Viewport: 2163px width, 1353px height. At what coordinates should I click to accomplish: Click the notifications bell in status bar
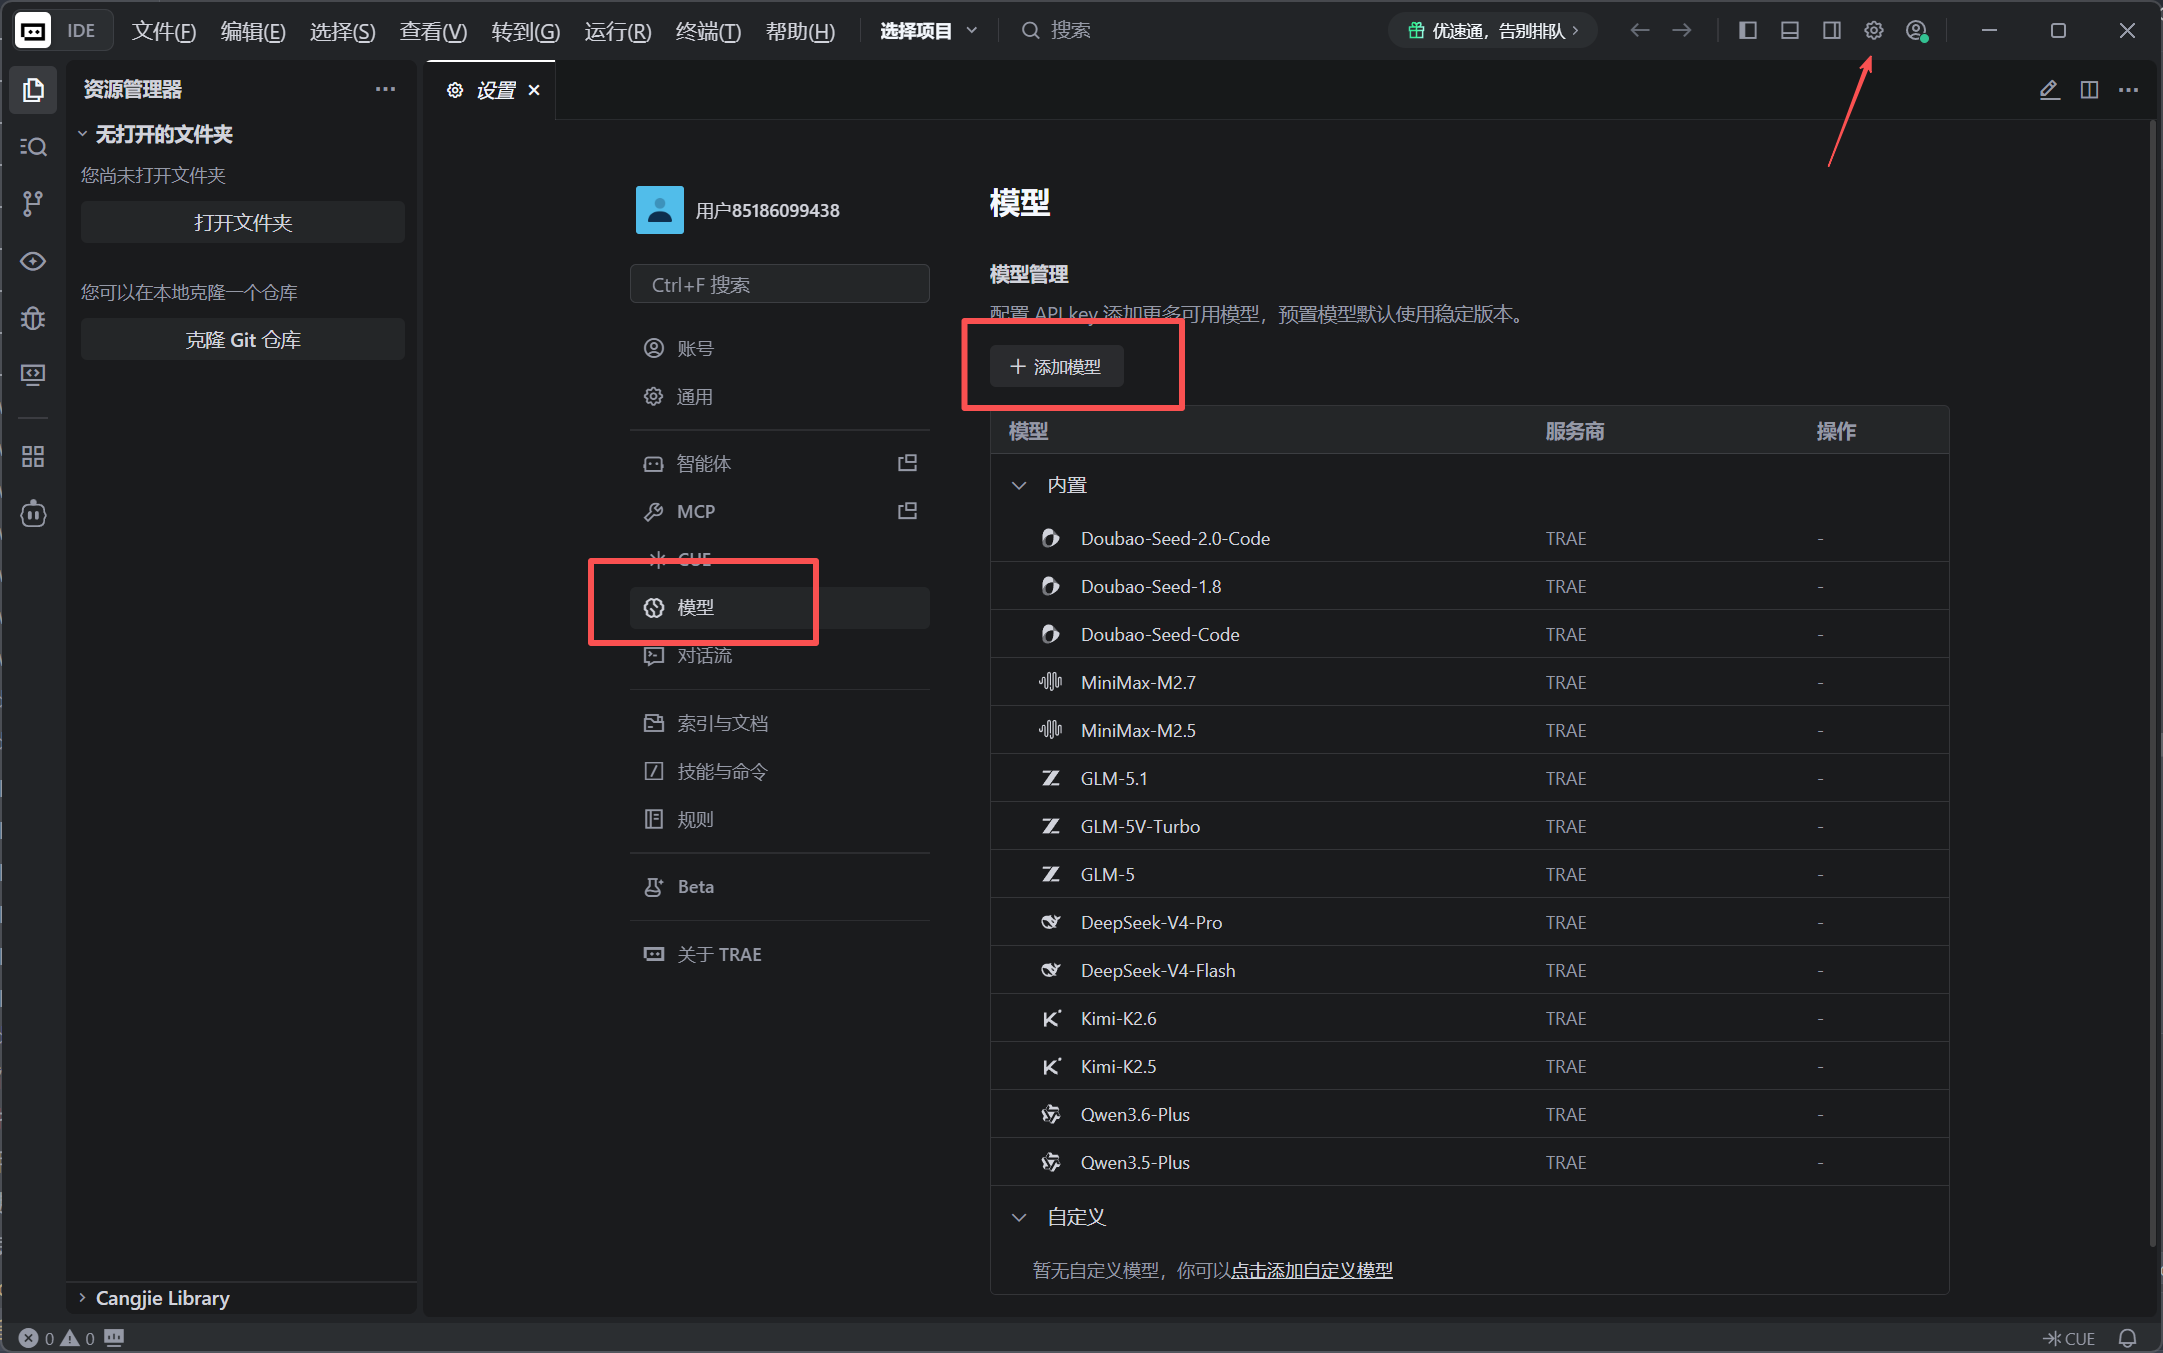2128,1338
